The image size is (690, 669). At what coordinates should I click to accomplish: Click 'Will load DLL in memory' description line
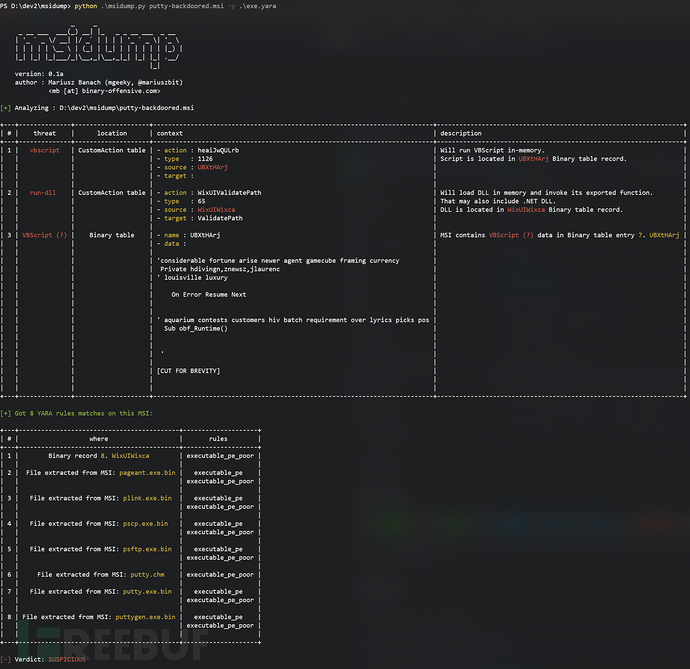547,192
